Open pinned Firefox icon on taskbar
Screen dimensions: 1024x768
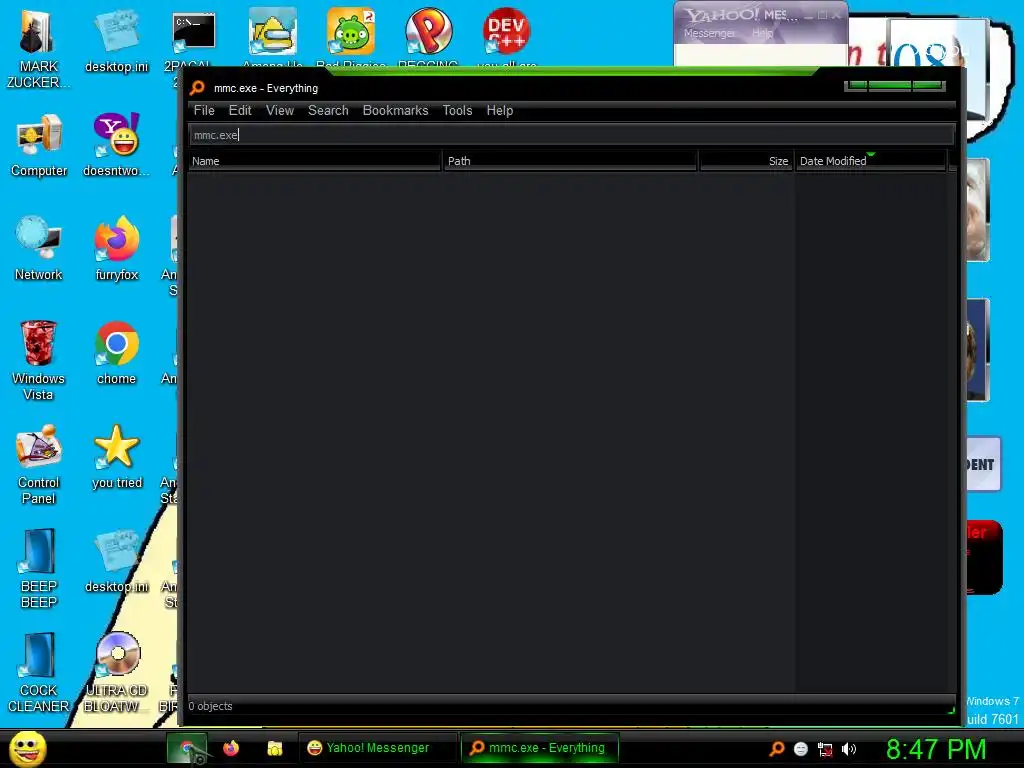pyautogui.click(x=231, y=748)
